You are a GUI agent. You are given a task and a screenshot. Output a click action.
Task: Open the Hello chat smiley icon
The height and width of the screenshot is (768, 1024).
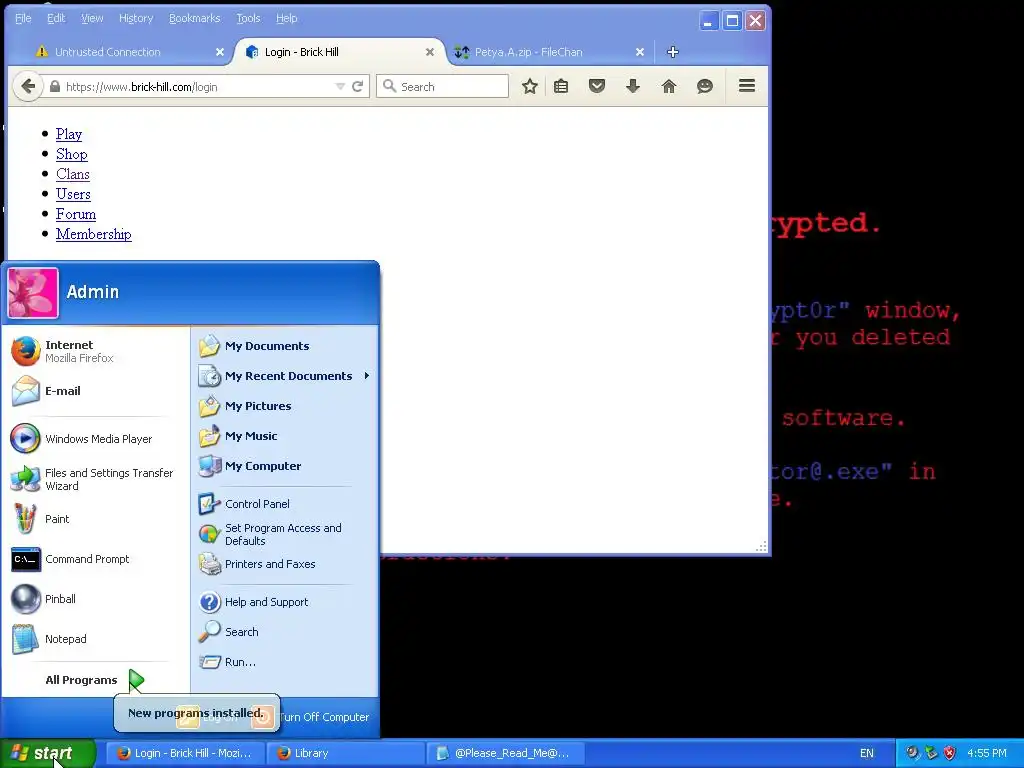(705, 86)
